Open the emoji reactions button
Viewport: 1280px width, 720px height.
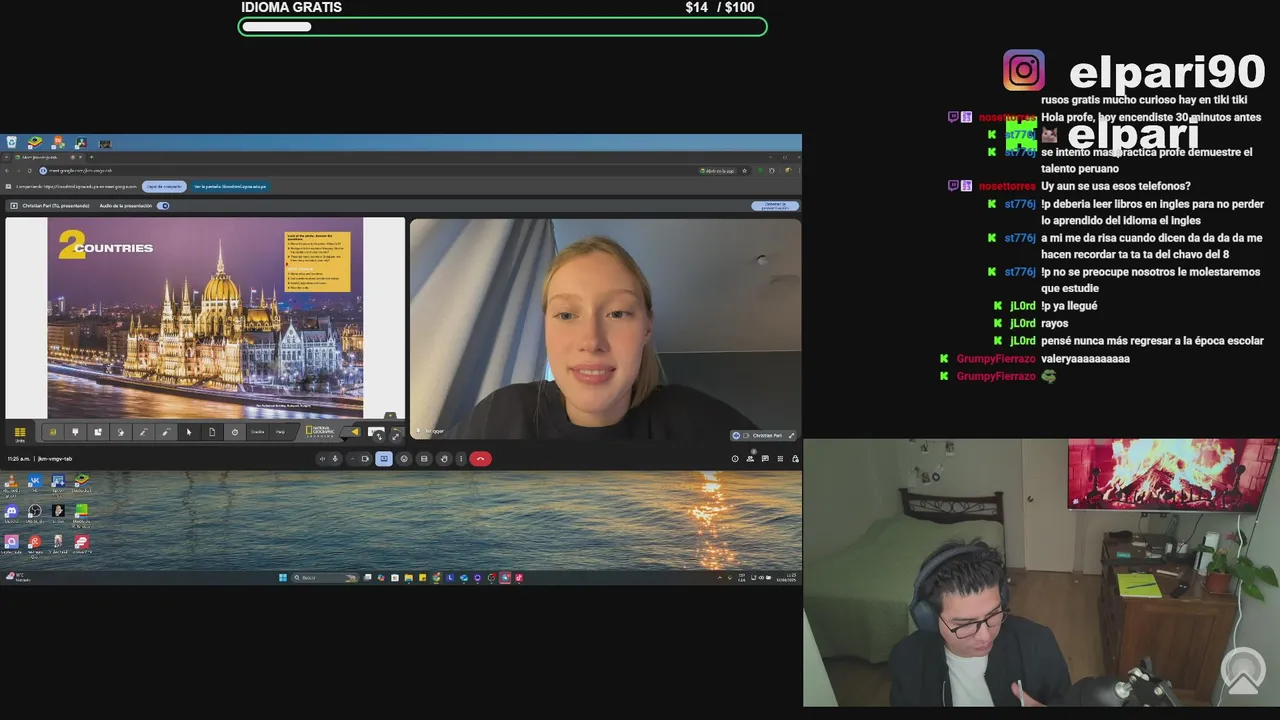click(404, 459)
